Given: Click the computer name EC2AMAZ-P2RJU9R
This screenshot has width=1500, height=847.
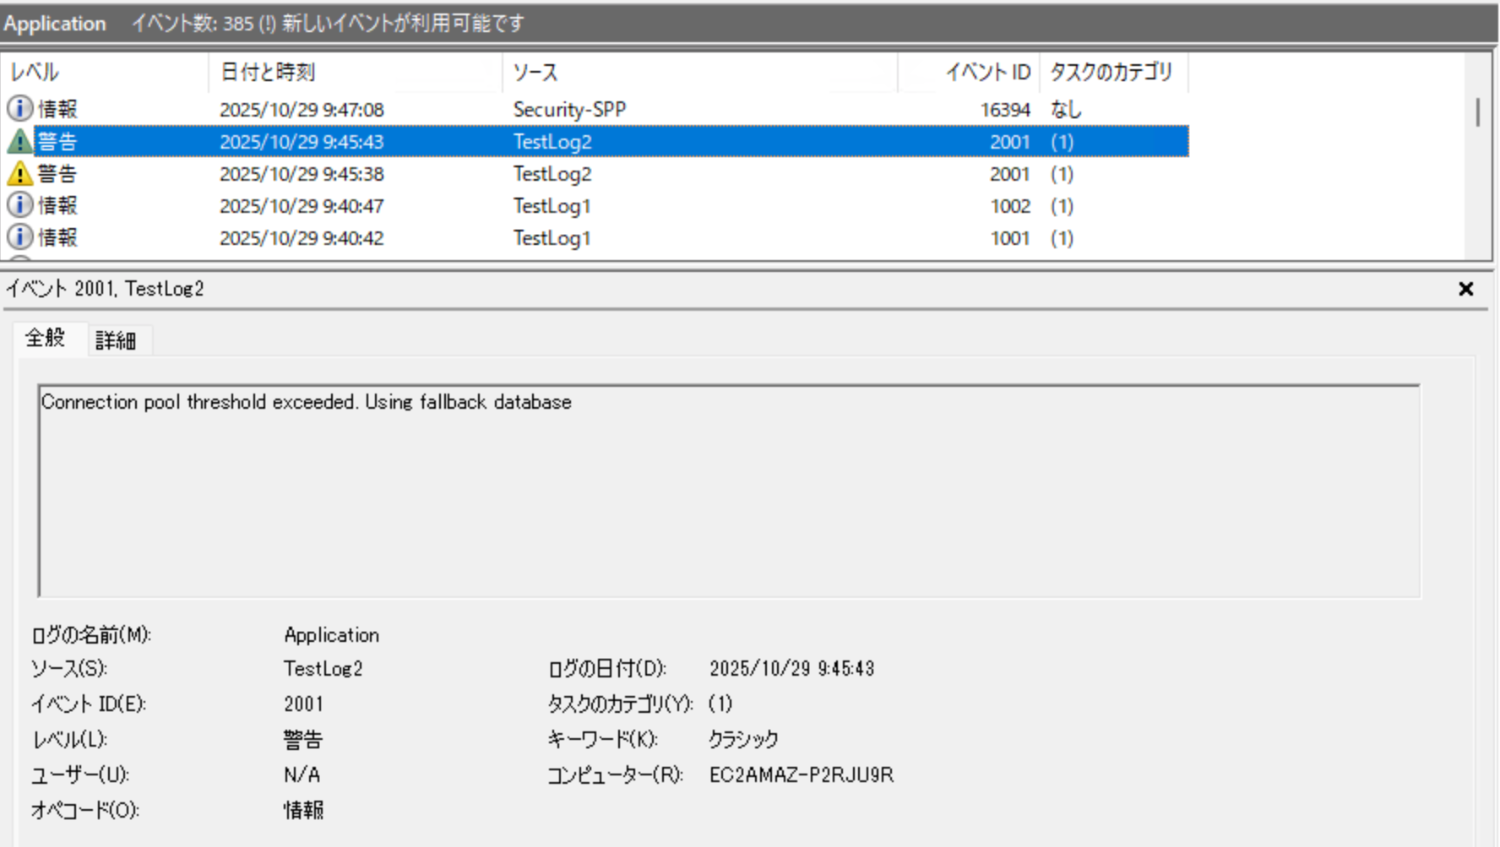Looking at the screenshot, I should [801, 775].
